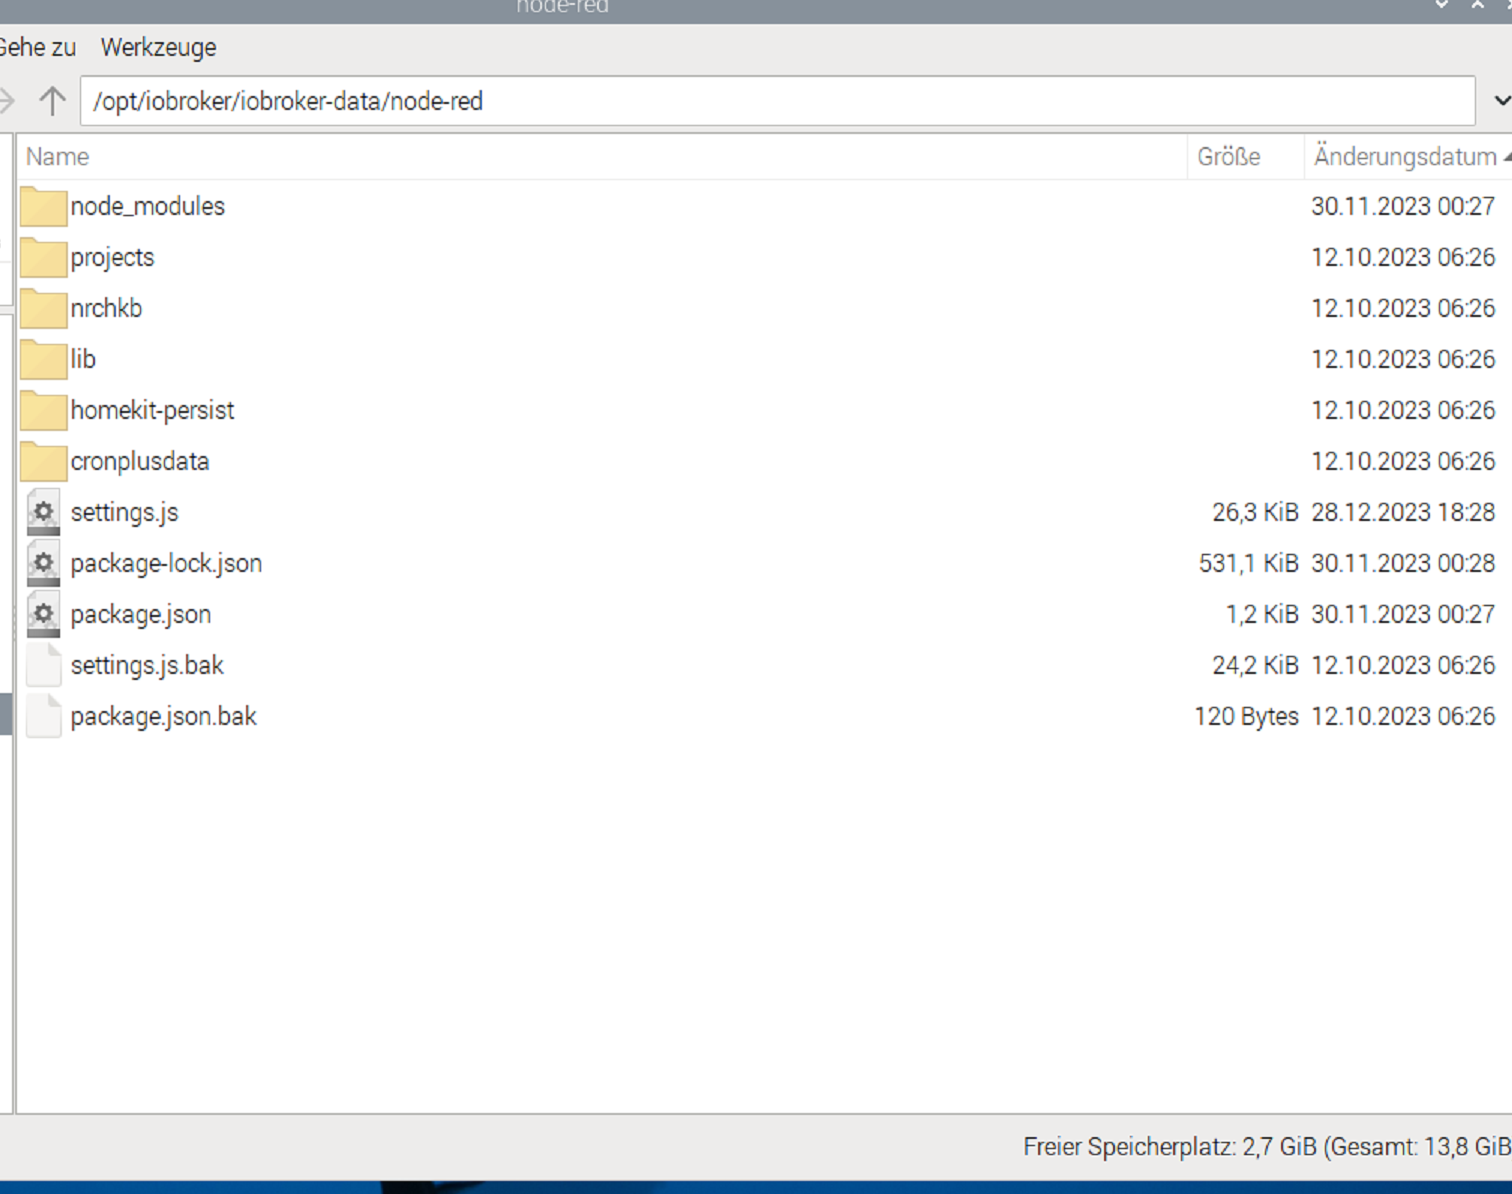Select the node_modules folder name
The height and width of the screenshot is (1194, 1512).
click(148, 206)
